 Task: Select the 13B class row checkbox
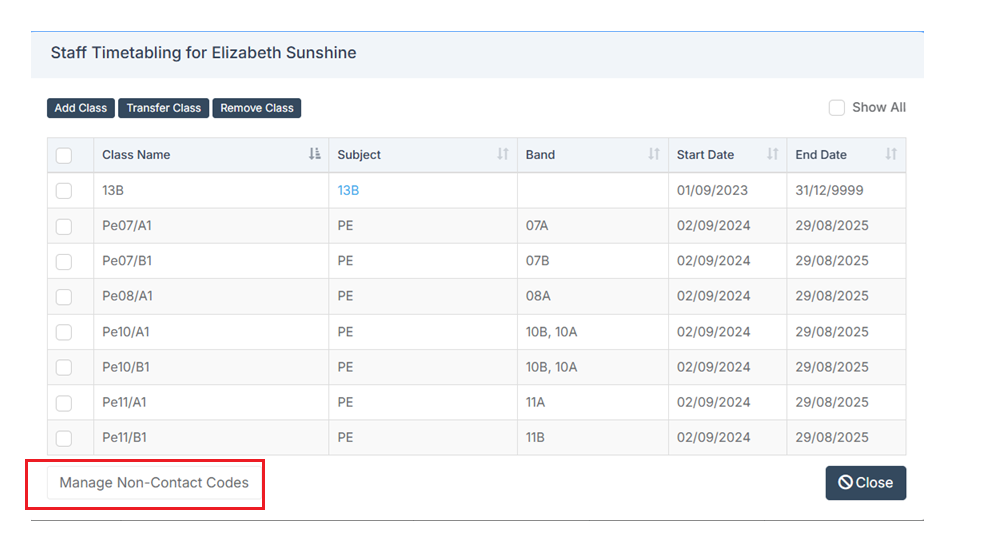click(x=64, y=190)
